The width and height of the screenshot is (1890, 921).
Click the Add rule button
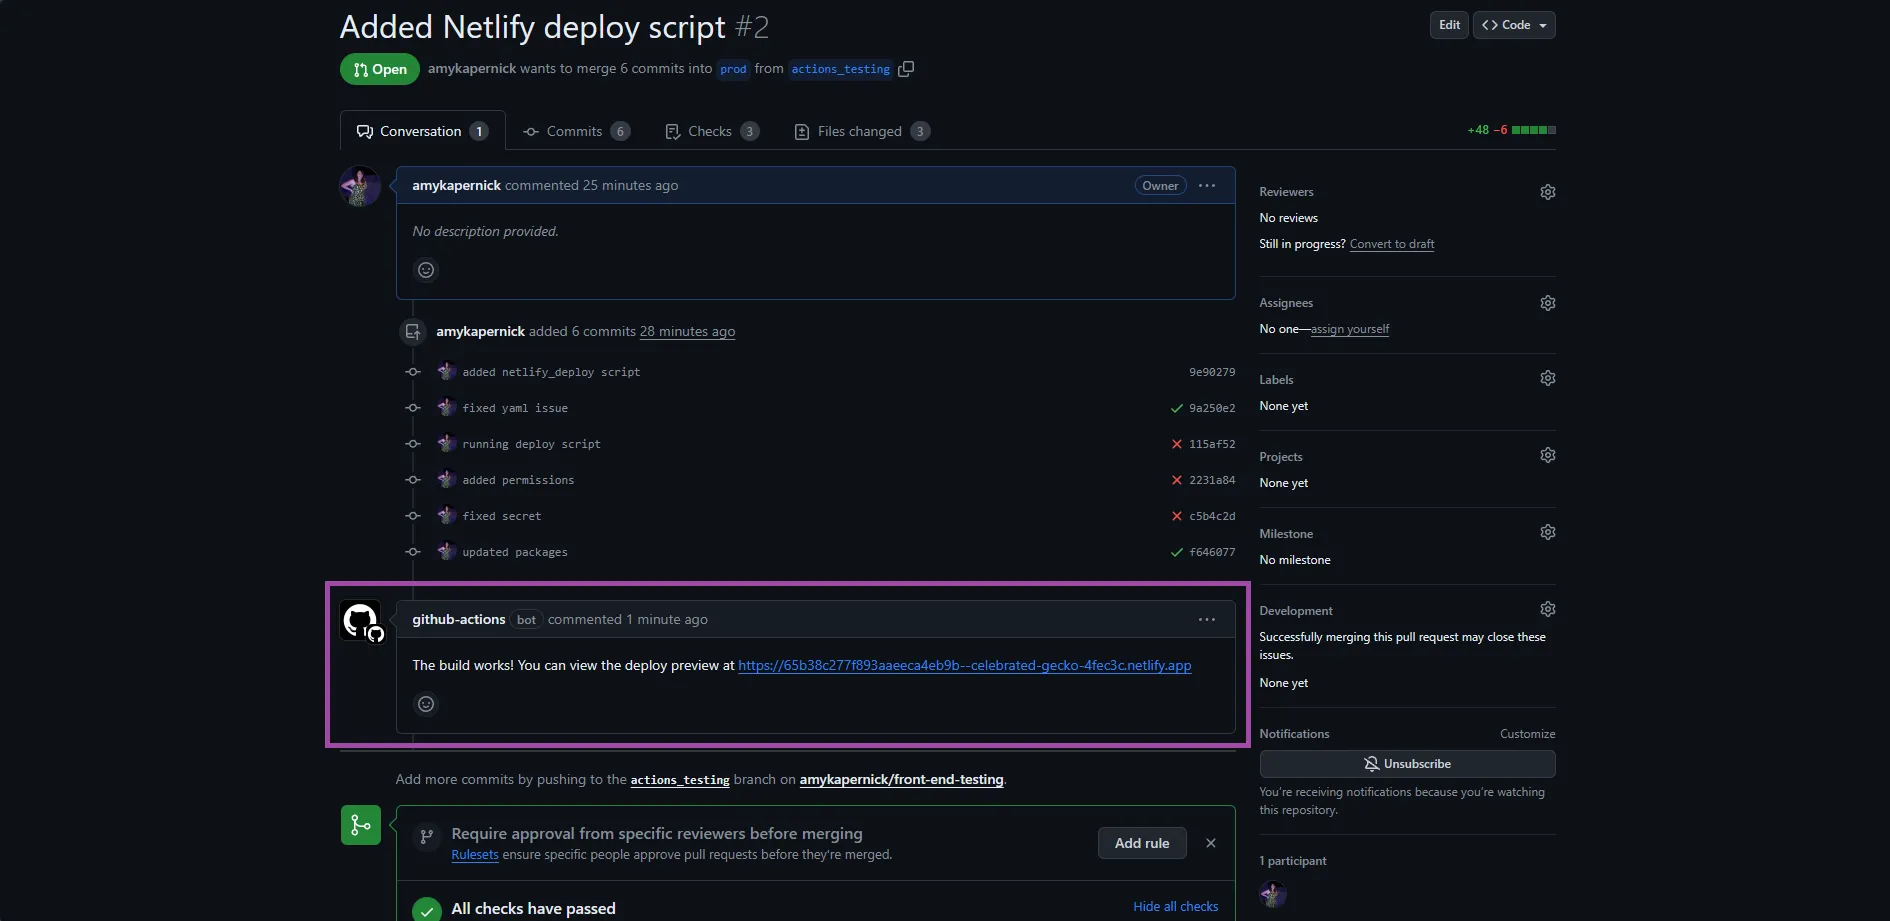pos(1141,843)
